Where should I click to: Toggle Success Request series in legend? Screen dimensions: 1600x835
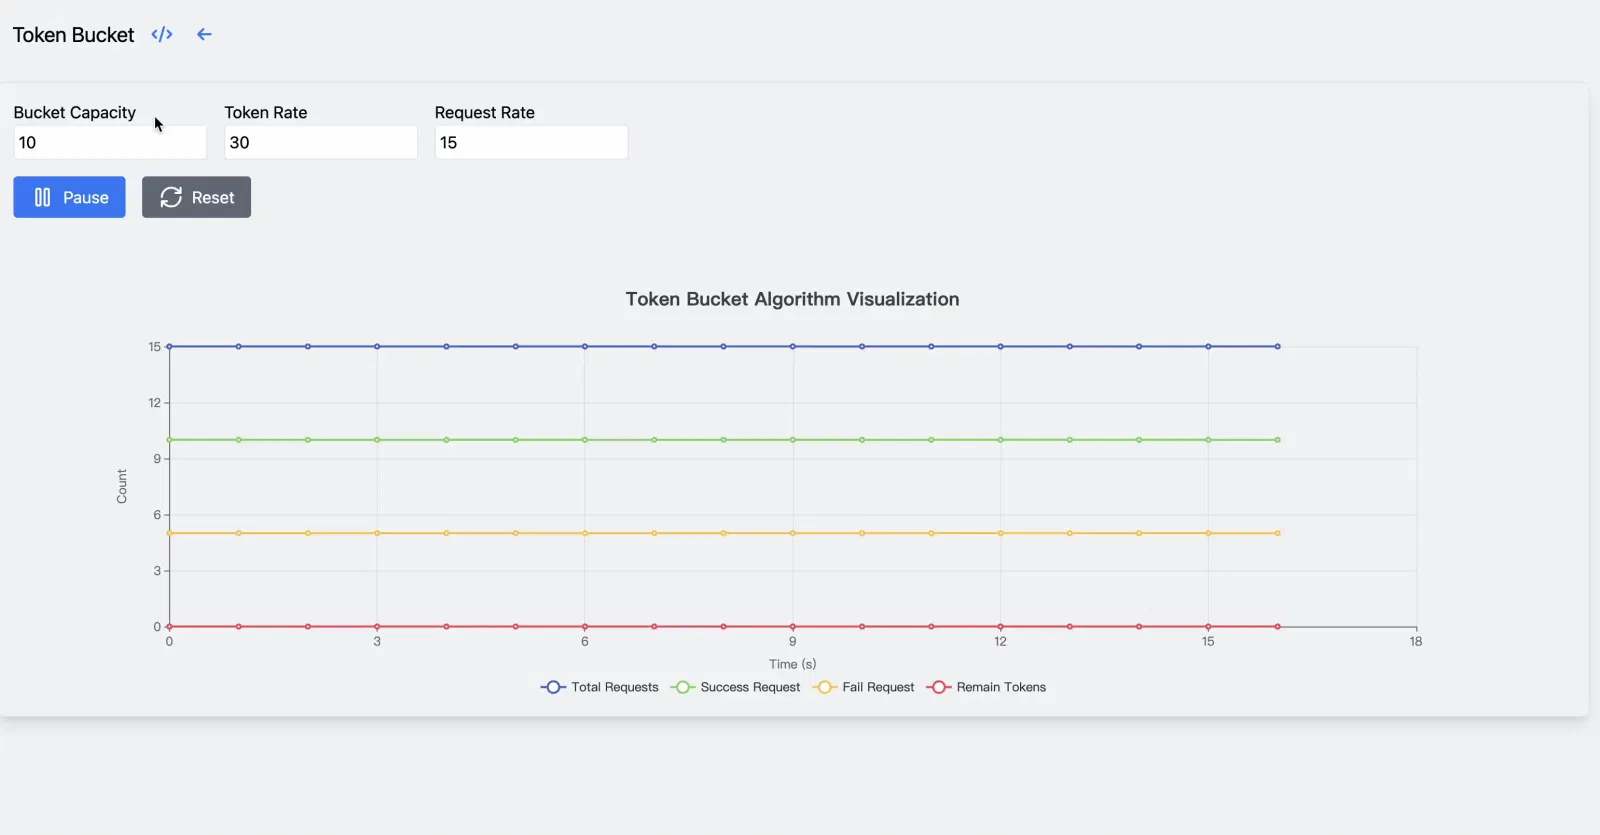(x=749, y=687)
